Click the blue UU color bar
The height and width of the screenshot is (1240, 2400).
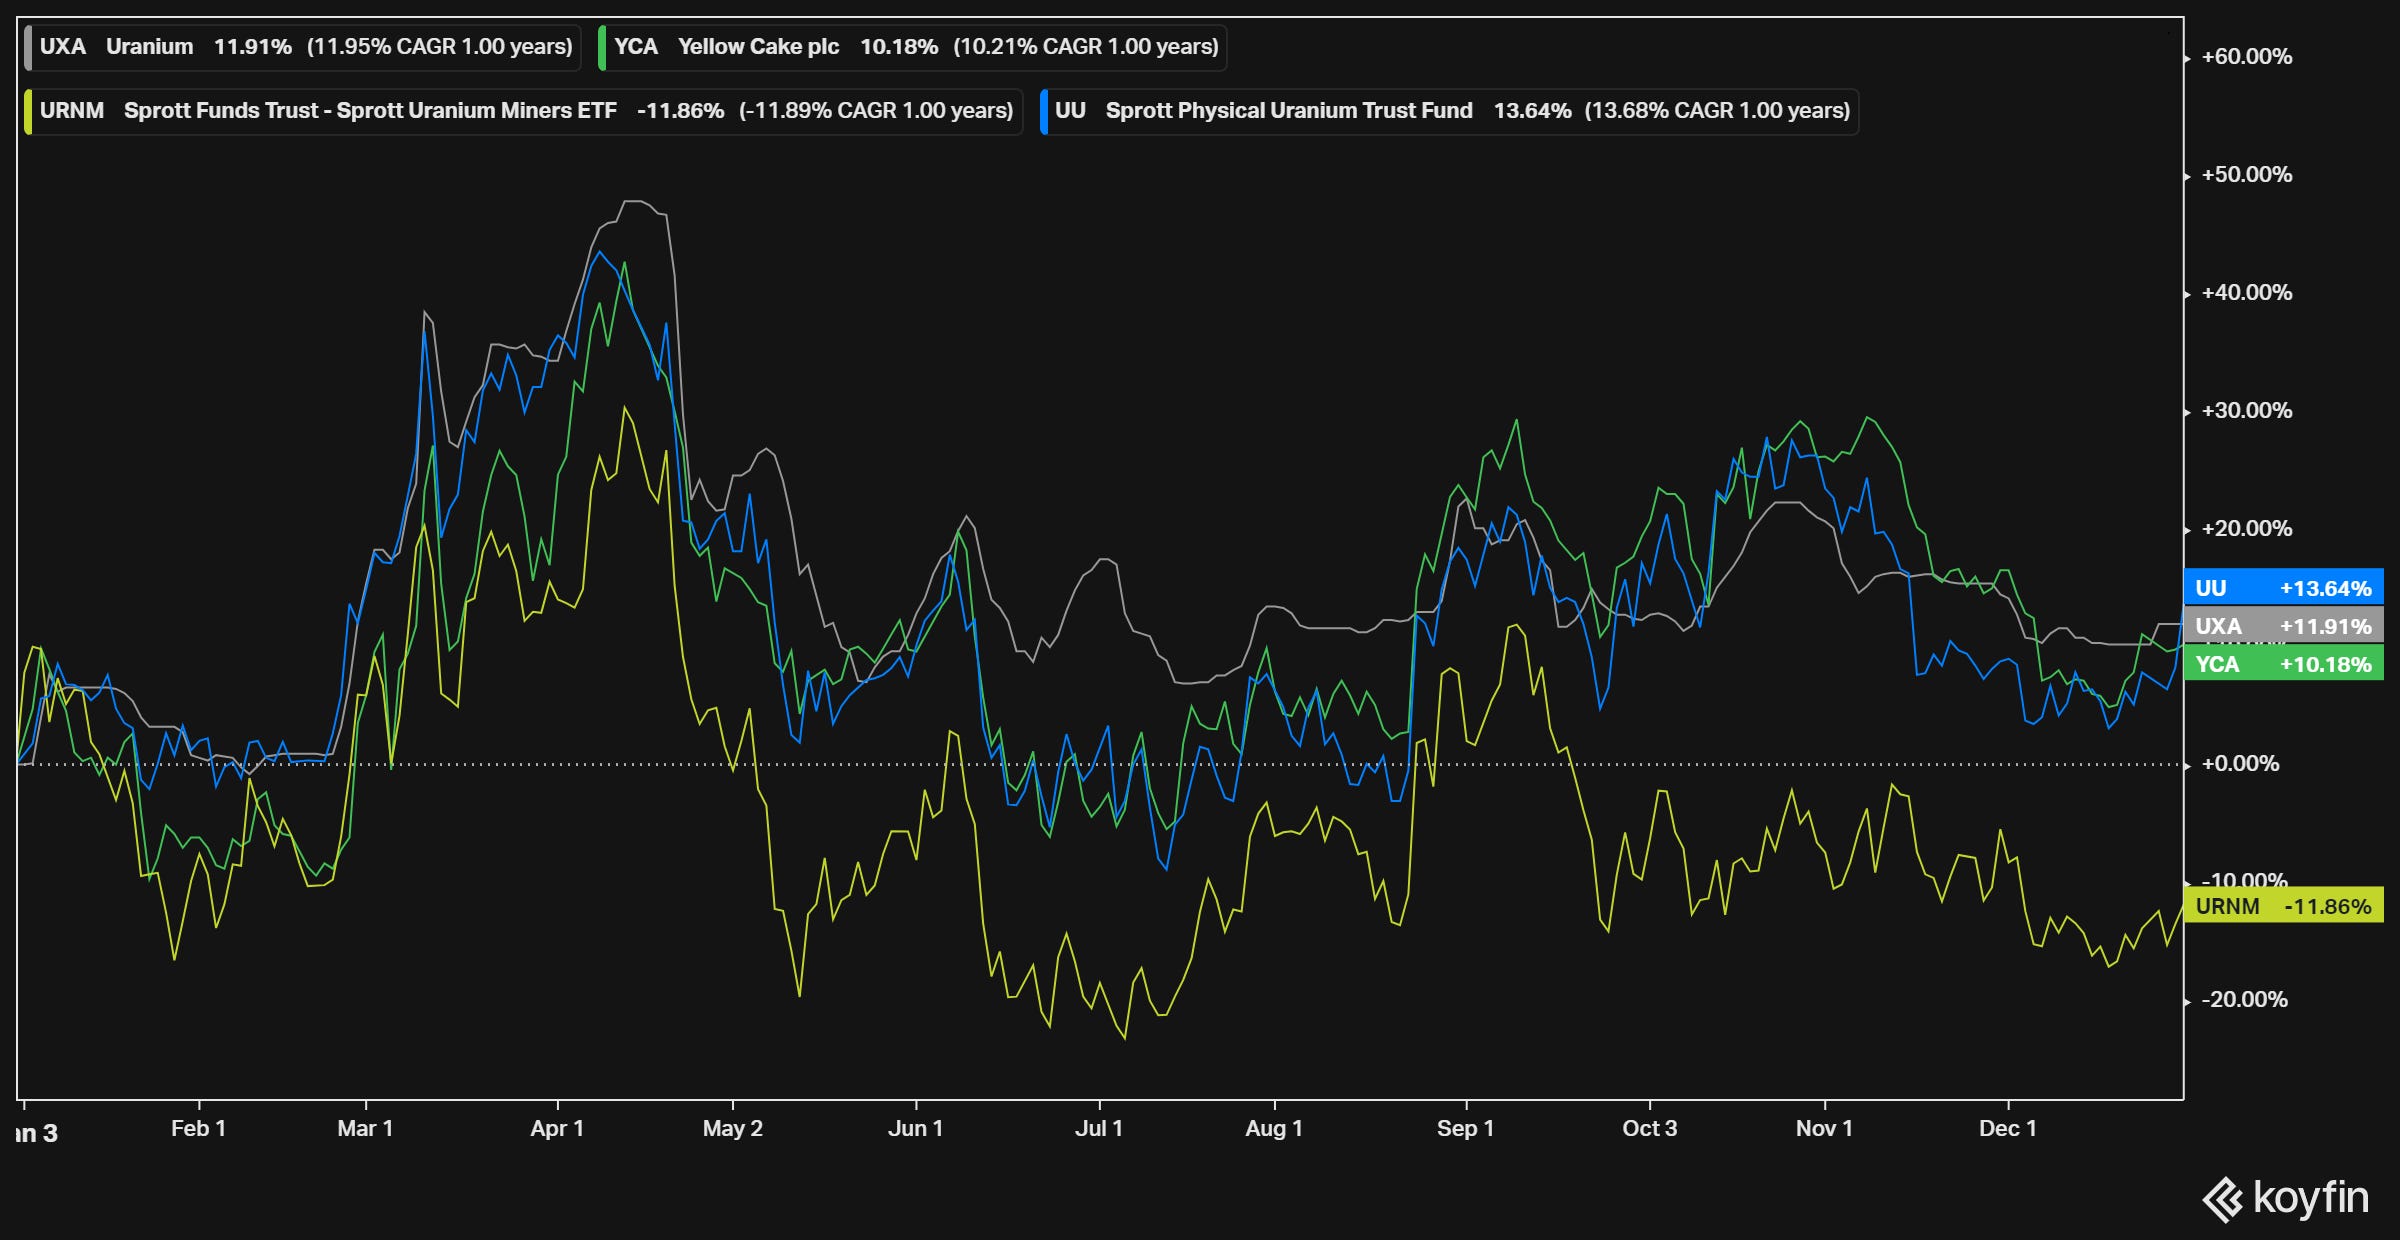[x=1044, y=111]
